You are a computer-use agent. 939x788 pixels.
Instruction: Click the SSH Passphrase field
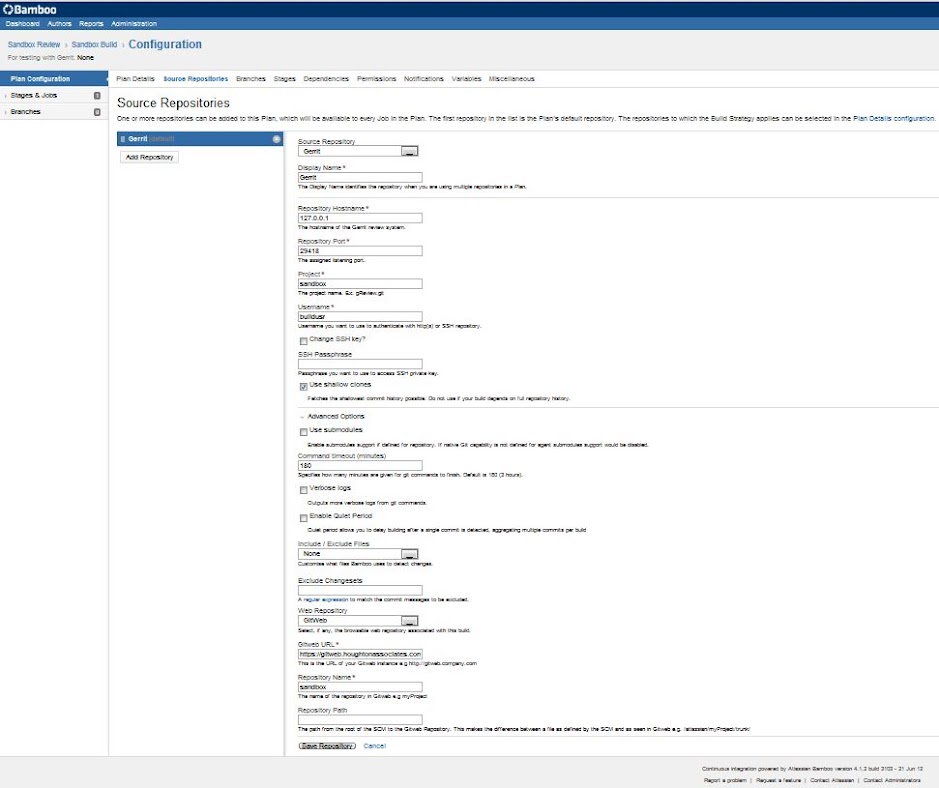pos(360,364)
